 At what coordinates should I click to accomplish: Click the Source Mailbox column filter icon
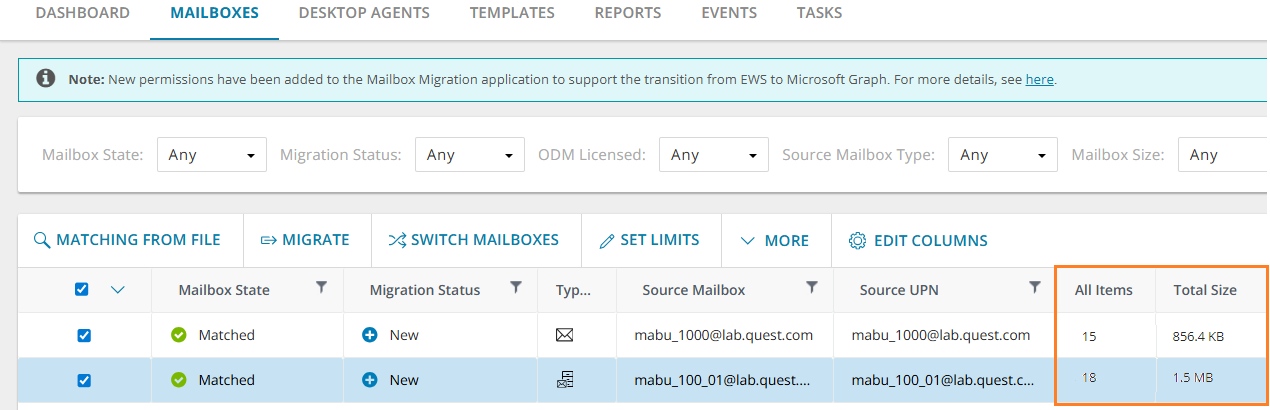(812, 287)
